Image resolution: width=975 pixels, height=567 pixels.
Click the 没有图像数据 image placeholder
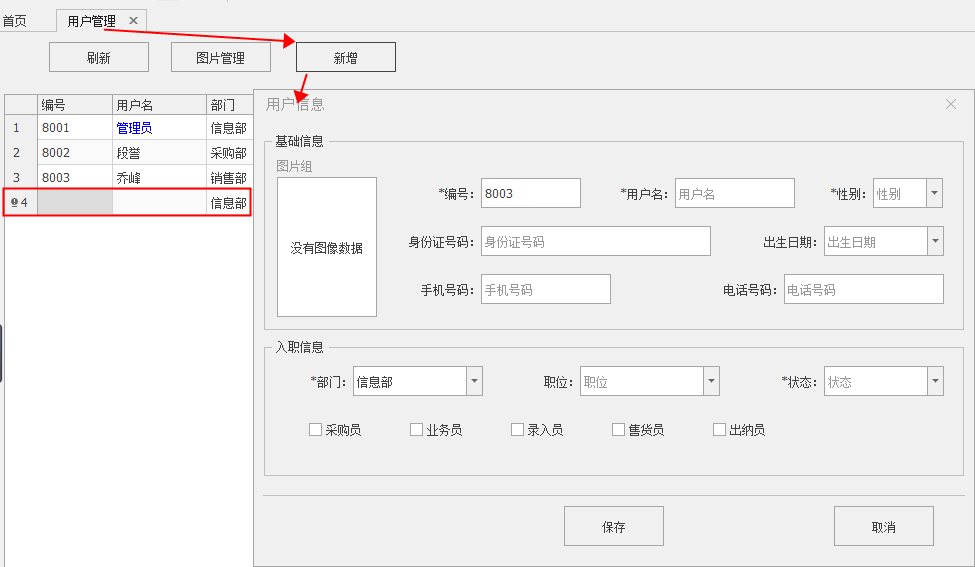327,248
